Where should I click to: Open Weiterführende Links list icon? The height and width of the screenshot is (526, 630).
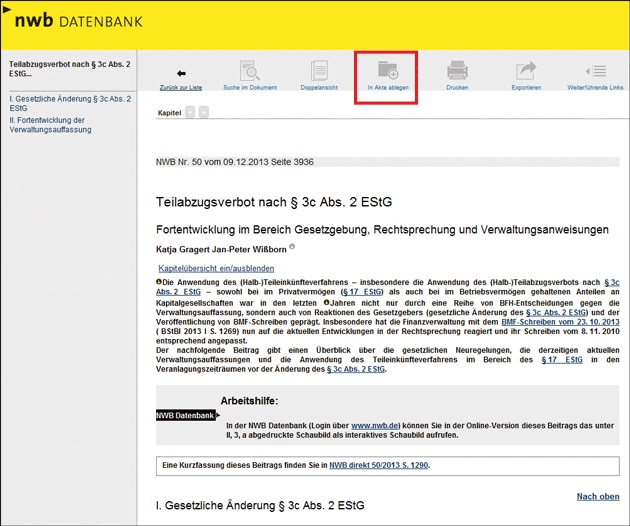[596, 73]
